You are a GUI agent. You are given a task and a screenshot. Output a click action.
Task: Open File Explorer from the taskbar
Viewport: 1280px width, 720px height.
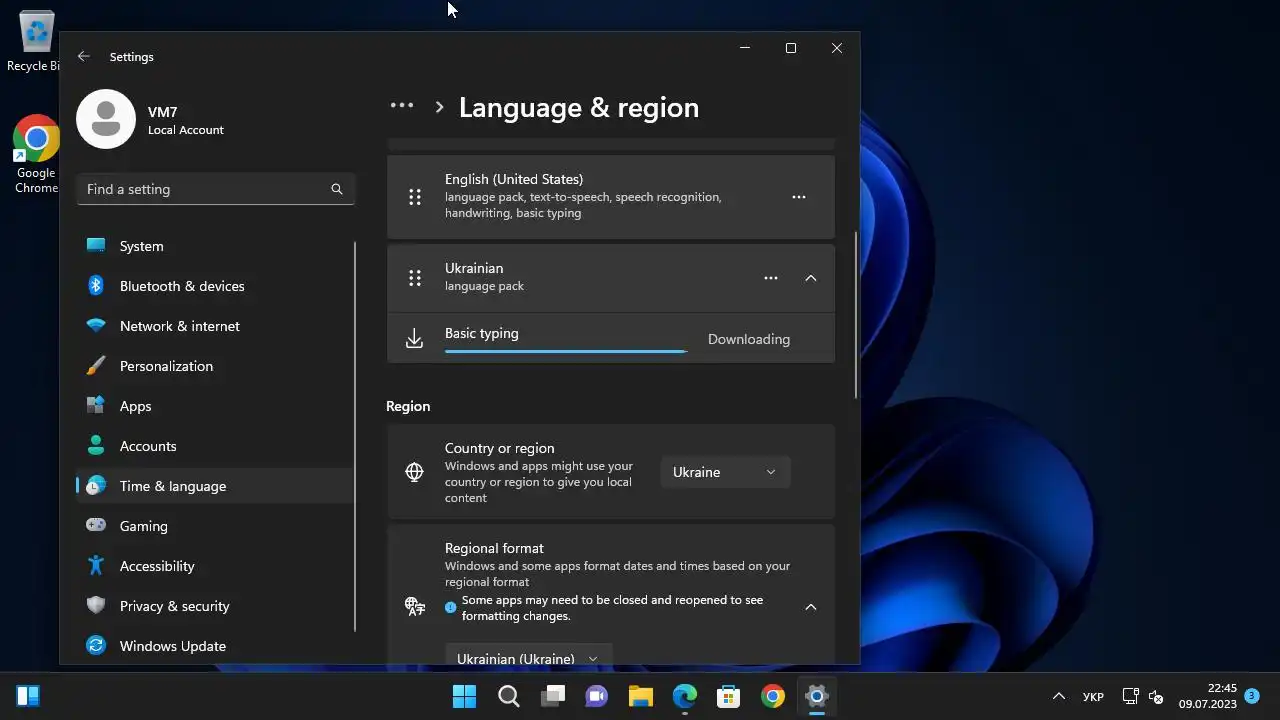641,696
